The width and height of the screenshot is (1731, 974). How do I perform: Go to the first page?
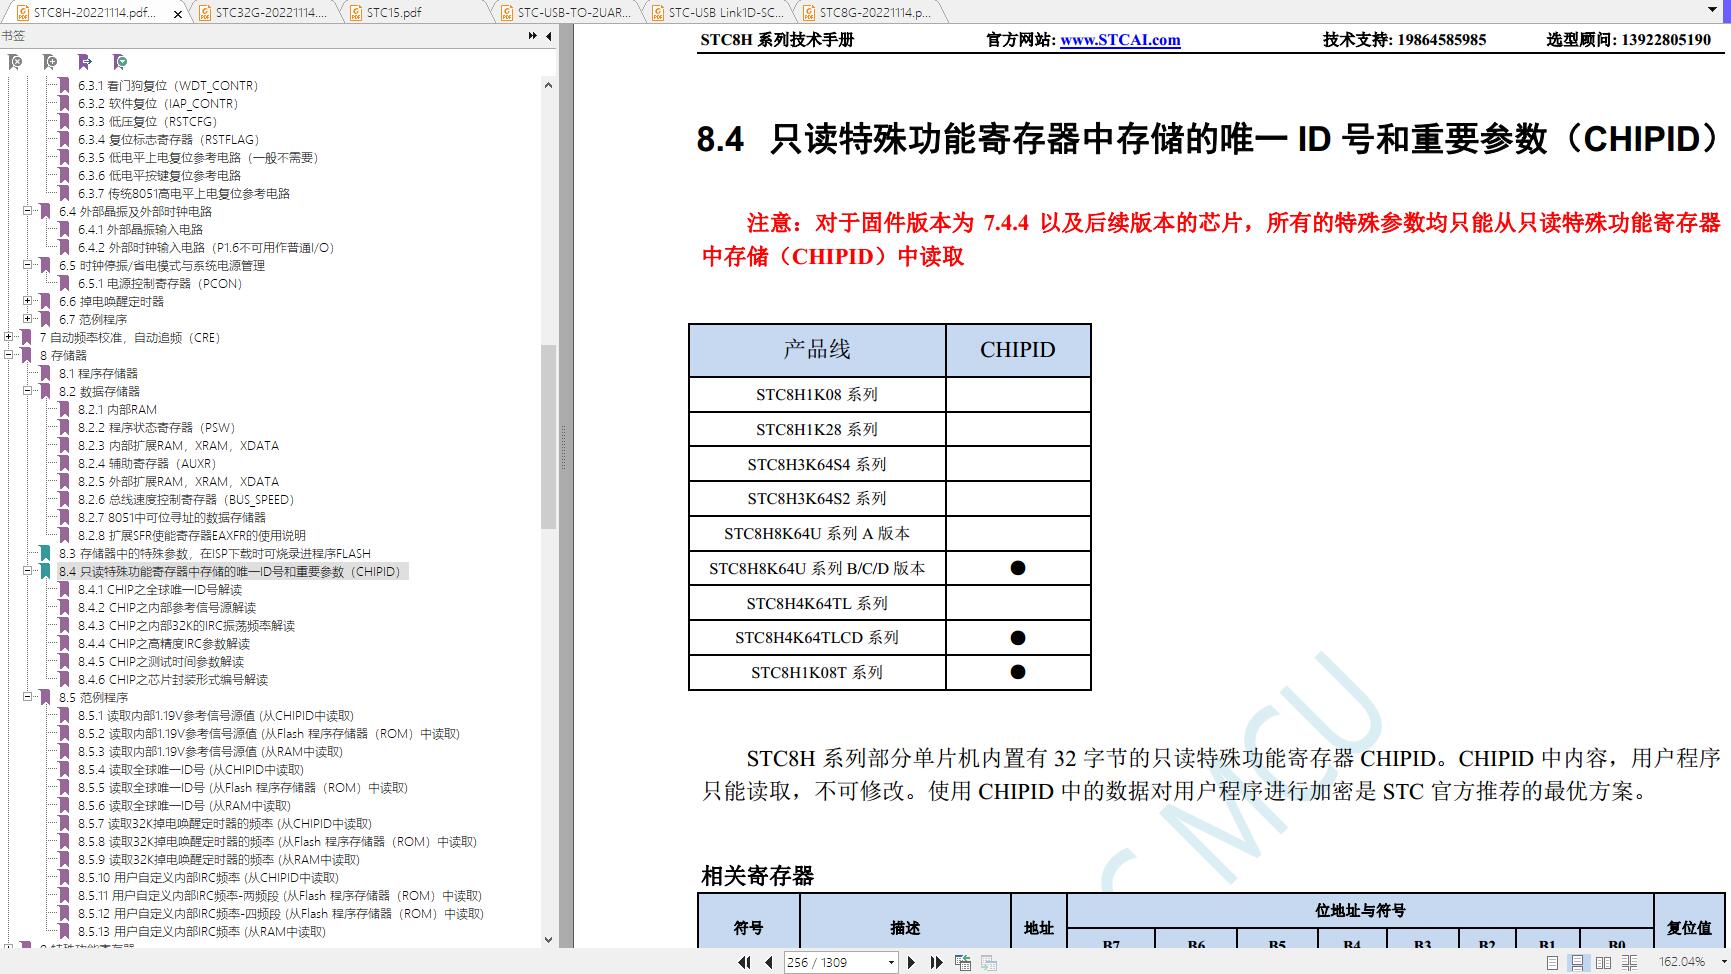[x=744, y=962]
